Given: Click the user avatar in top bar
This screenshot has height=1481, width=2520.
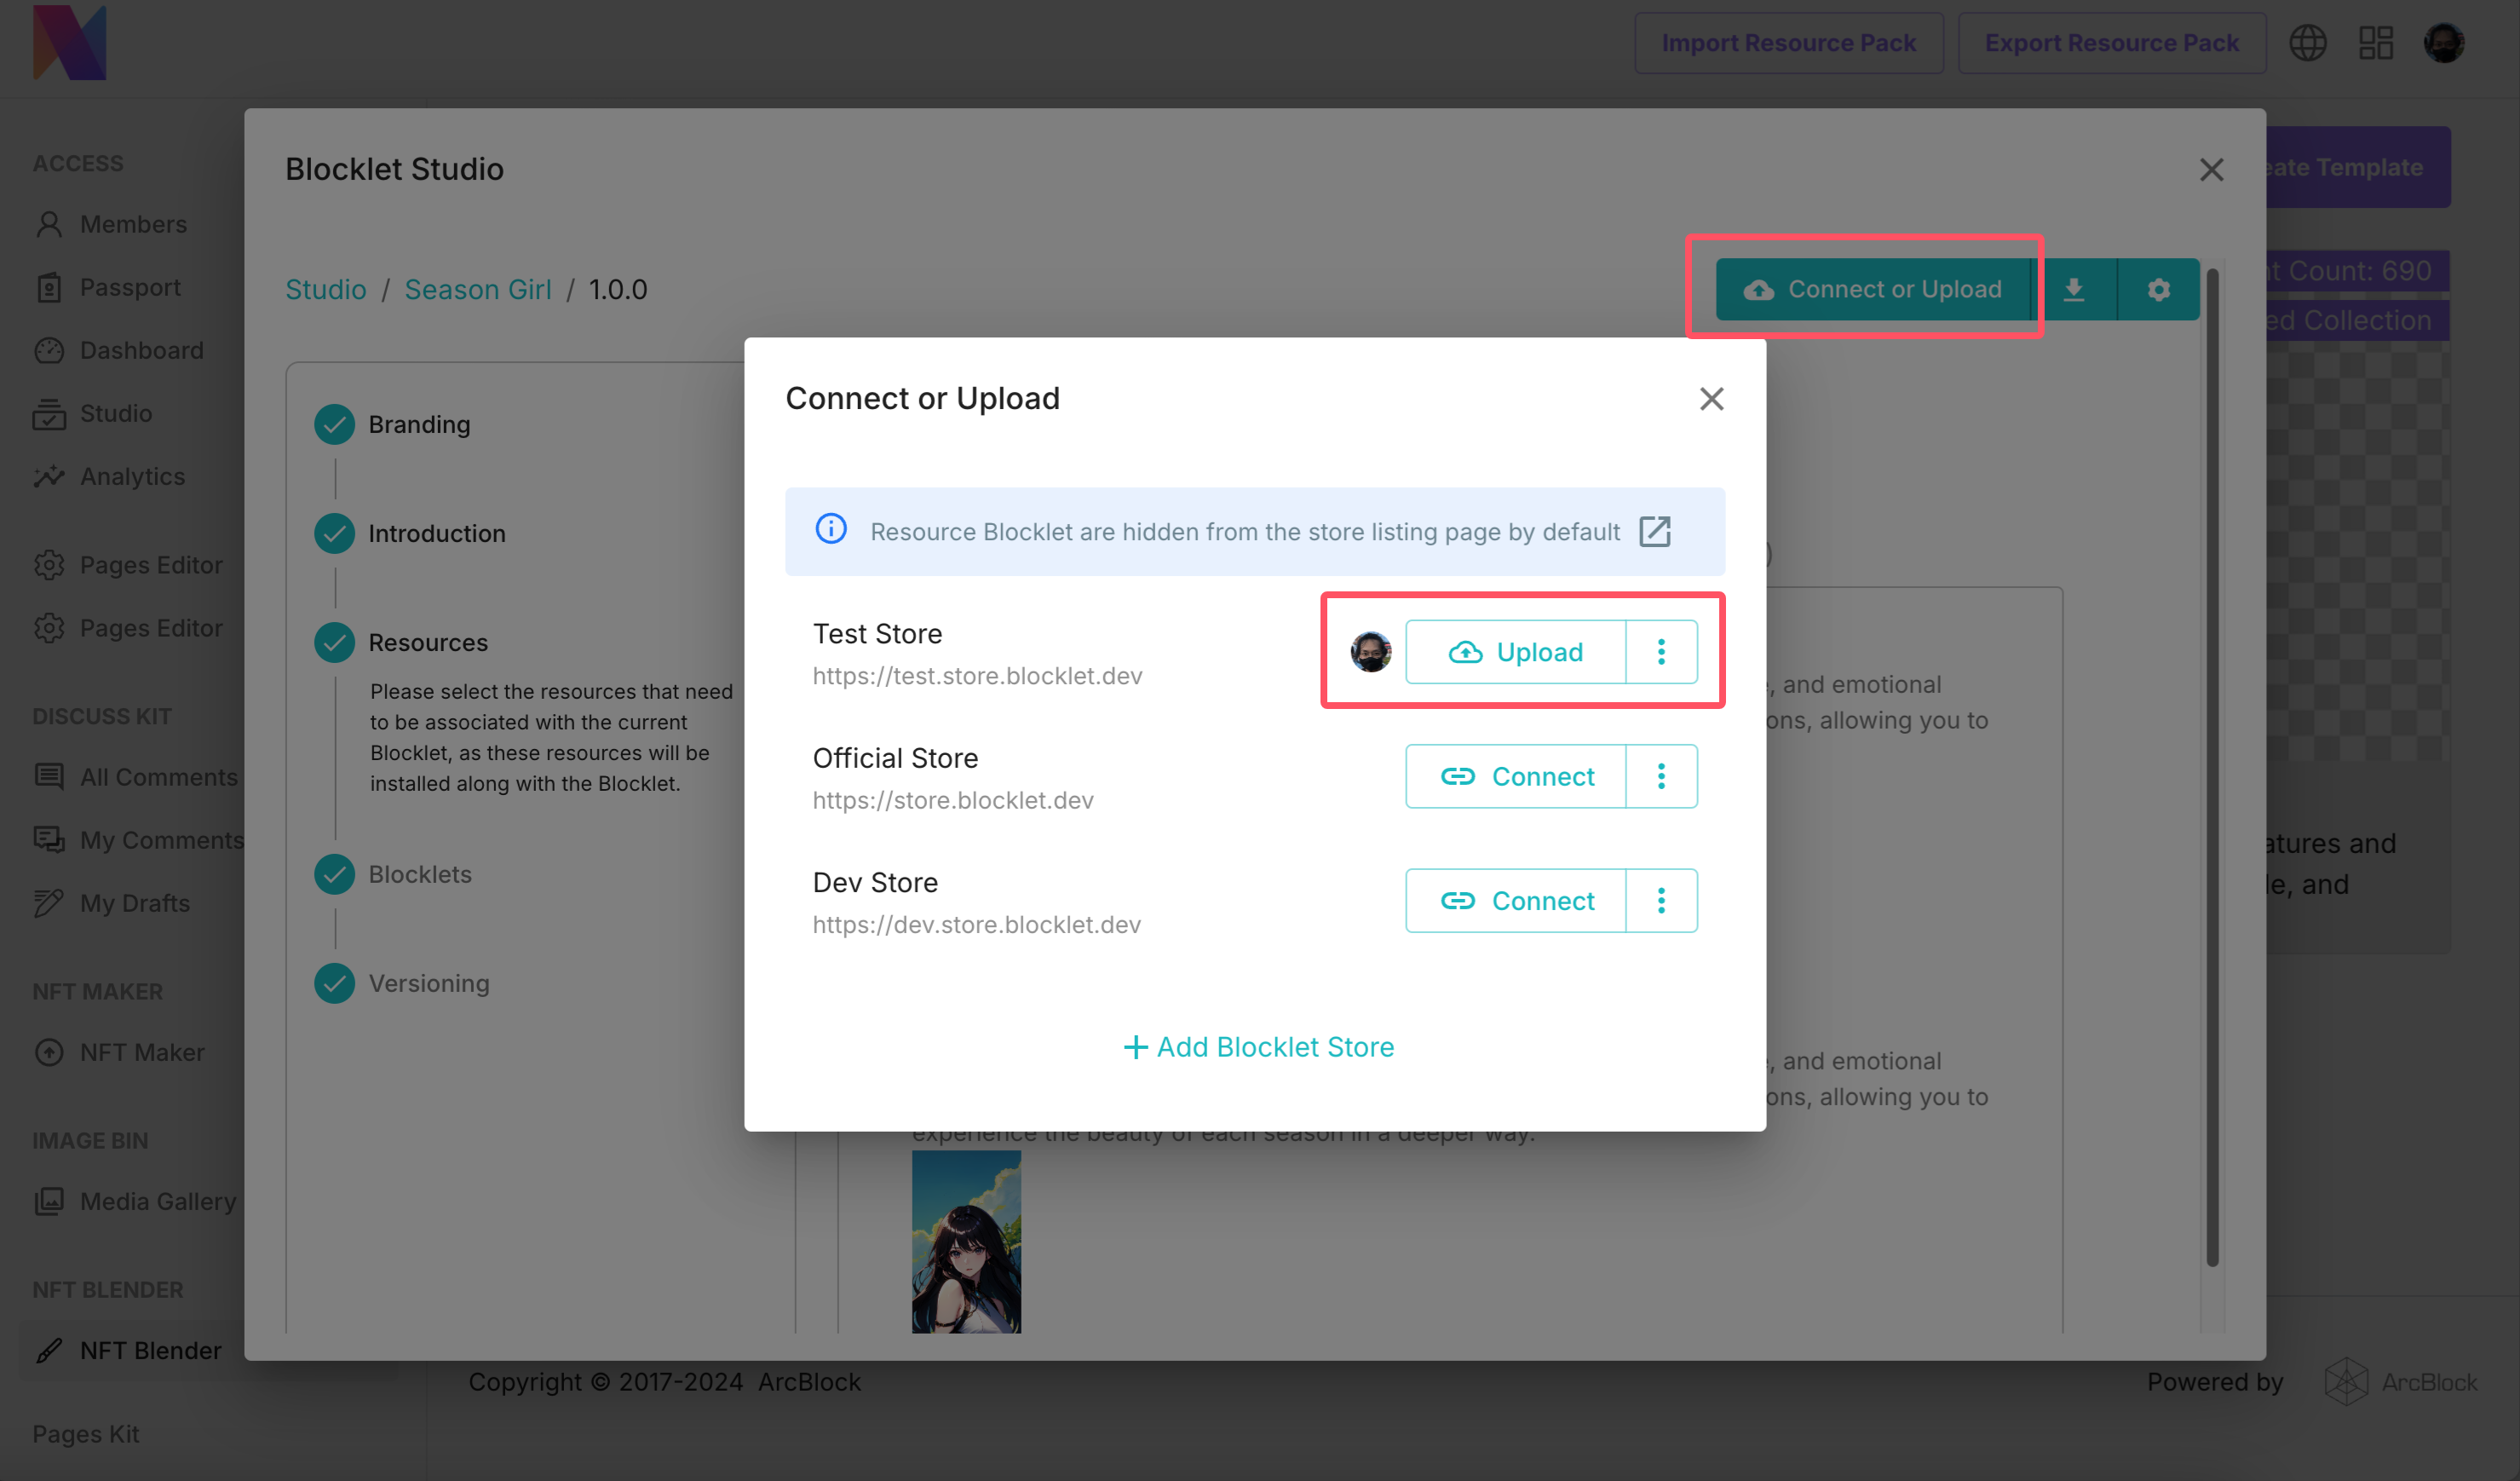Looking at the screenshot, I should [x=2443, y=43].
